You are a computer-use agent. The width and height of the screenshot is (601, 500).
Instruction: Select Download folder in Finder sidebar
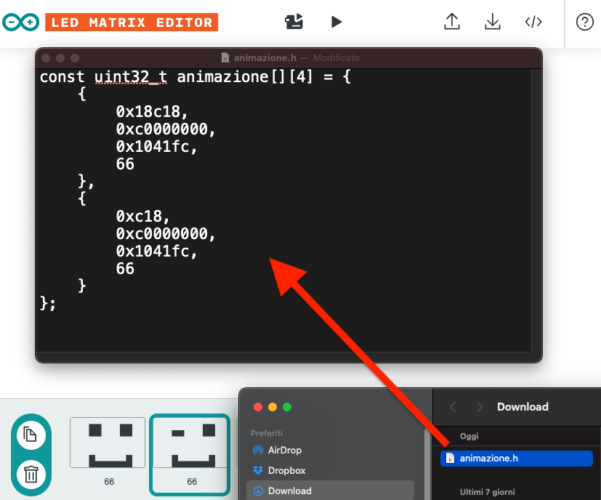coord(290,490)
